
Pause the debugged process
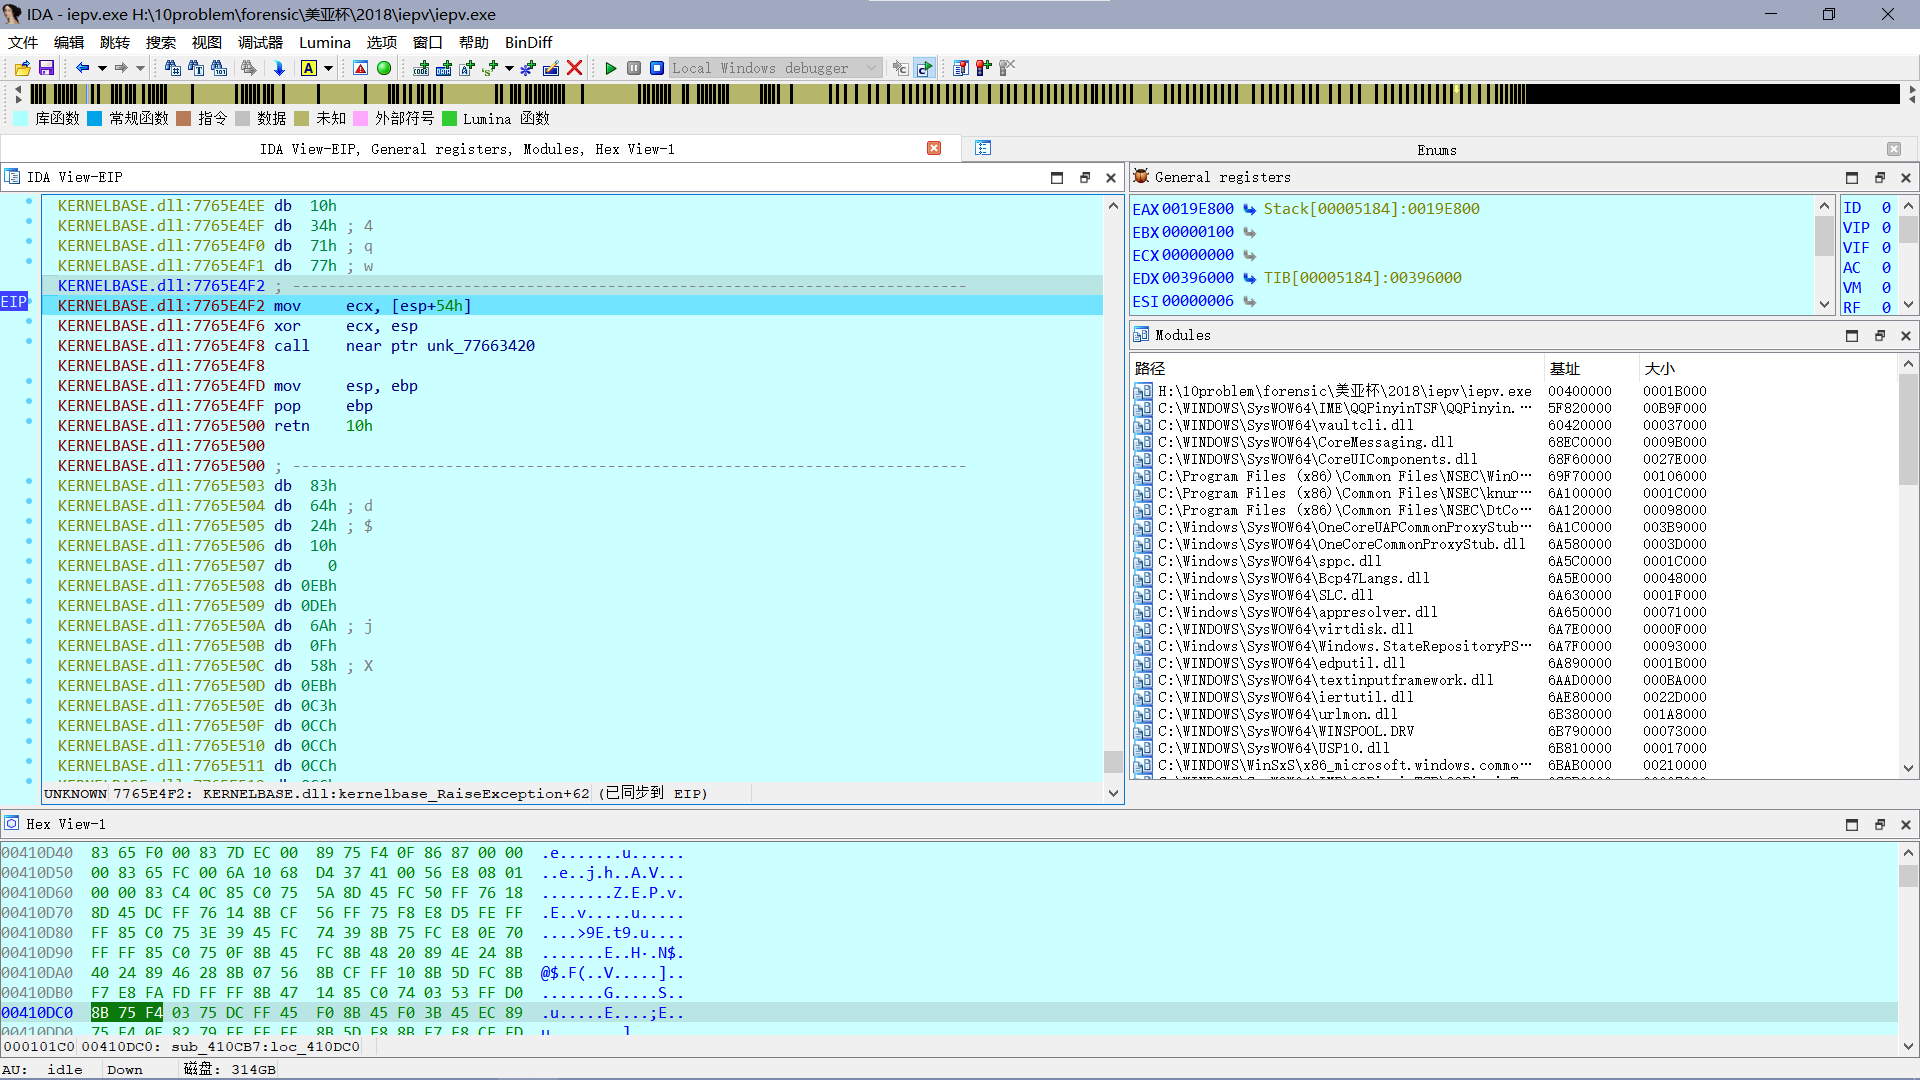(x=634, y=68)
